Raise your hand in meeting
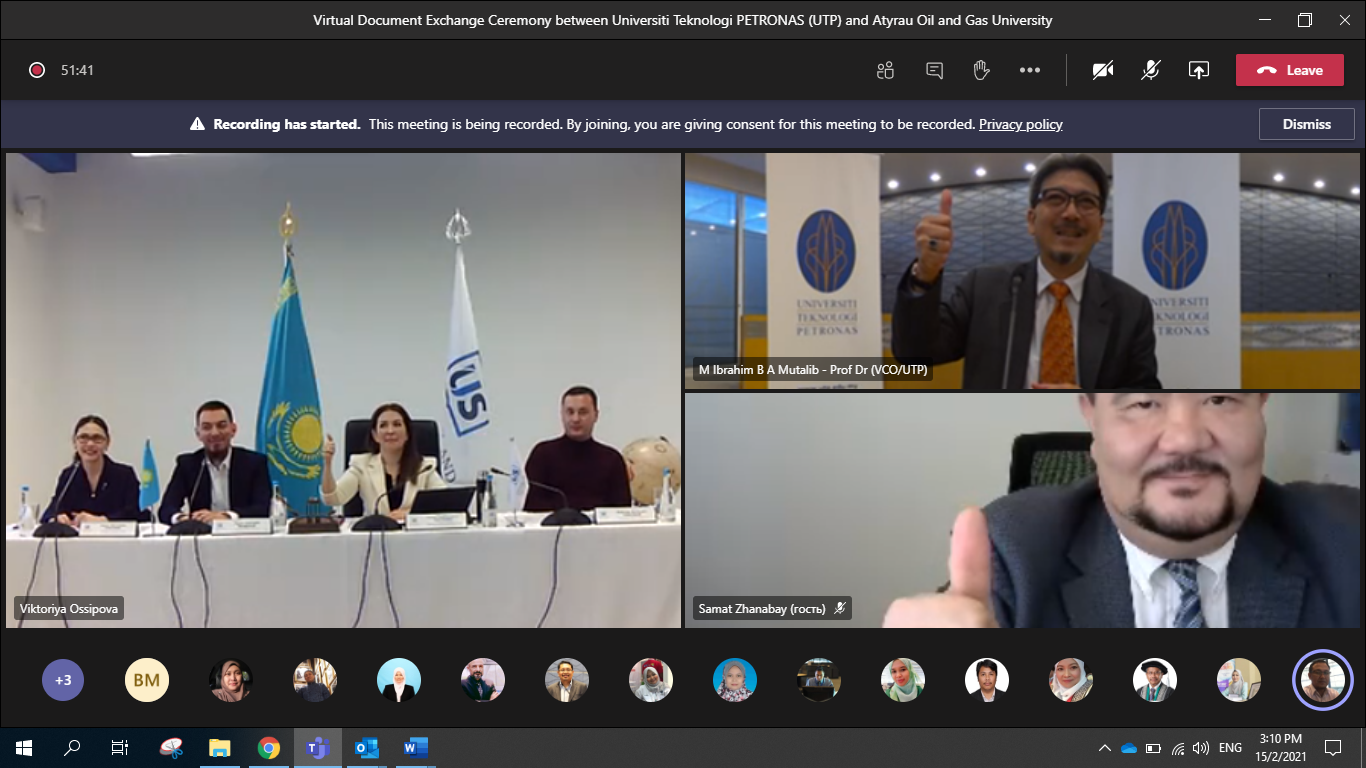 pyautogui.click(x=981, y=70)
